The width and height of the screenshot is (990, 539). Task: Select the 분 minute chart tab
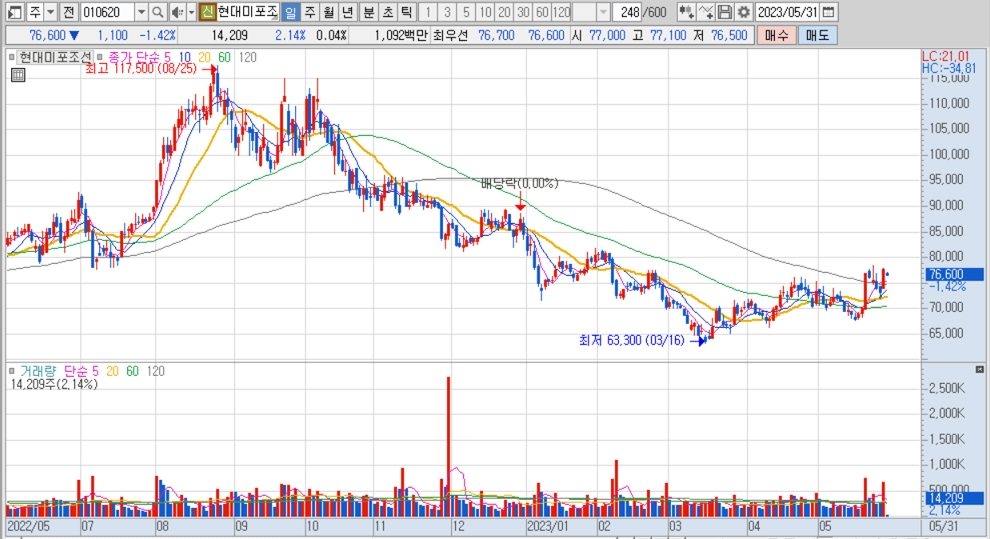pos(368,12)
